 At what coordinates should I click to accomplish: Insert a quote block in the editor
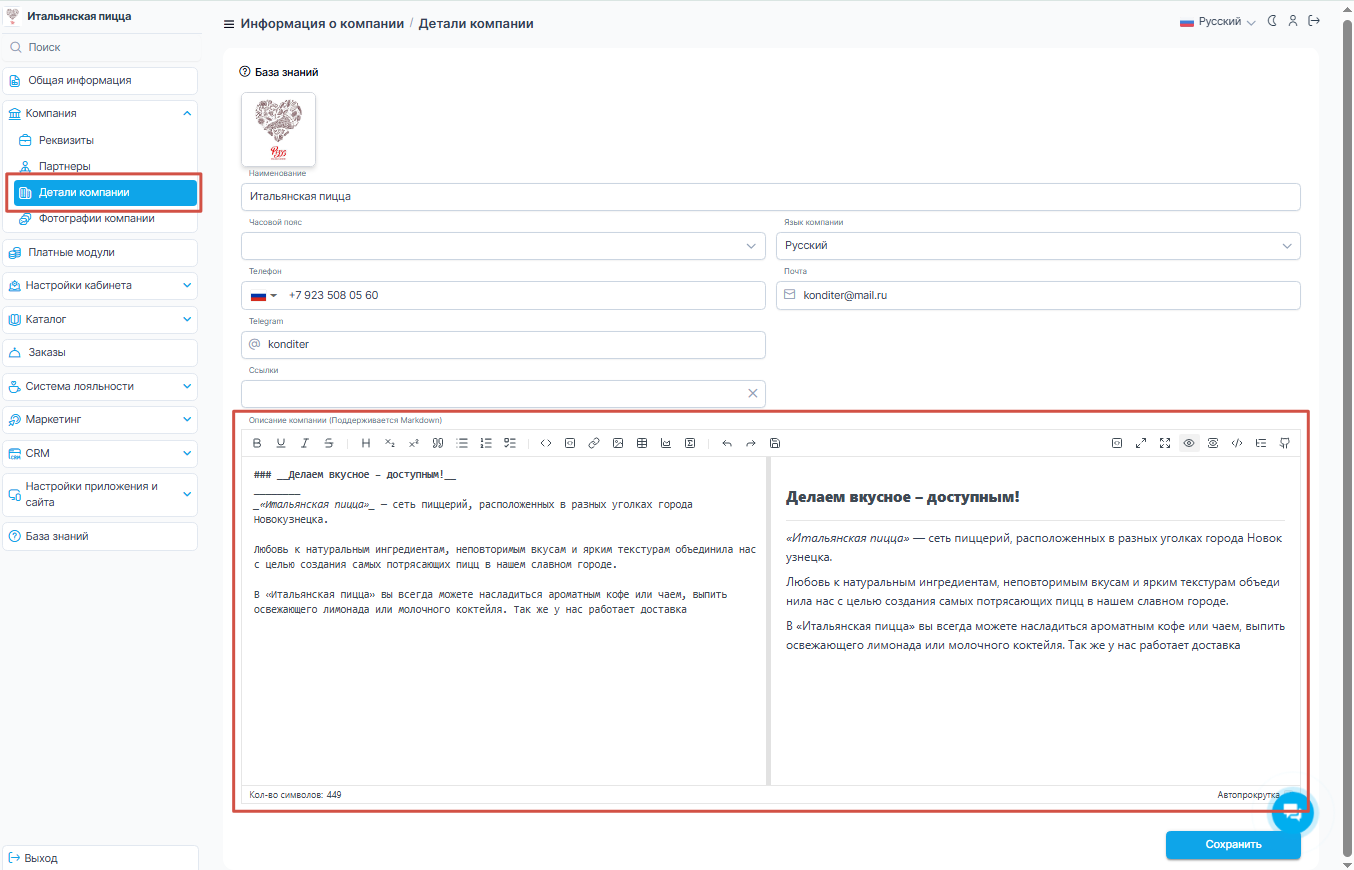point(438,443)
